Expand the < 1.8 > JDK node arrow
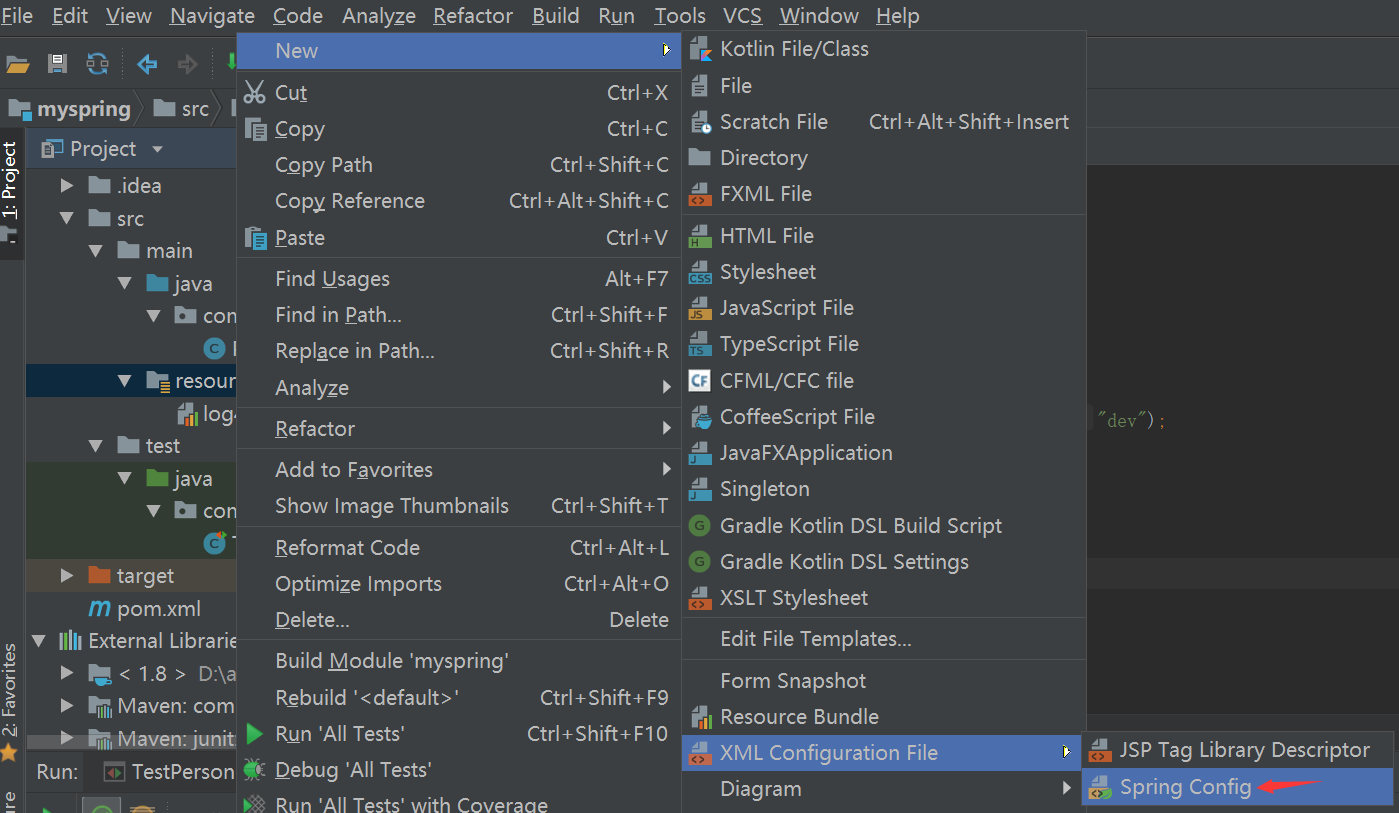This screenshot has width=1399, height=813. click(67, 673)
